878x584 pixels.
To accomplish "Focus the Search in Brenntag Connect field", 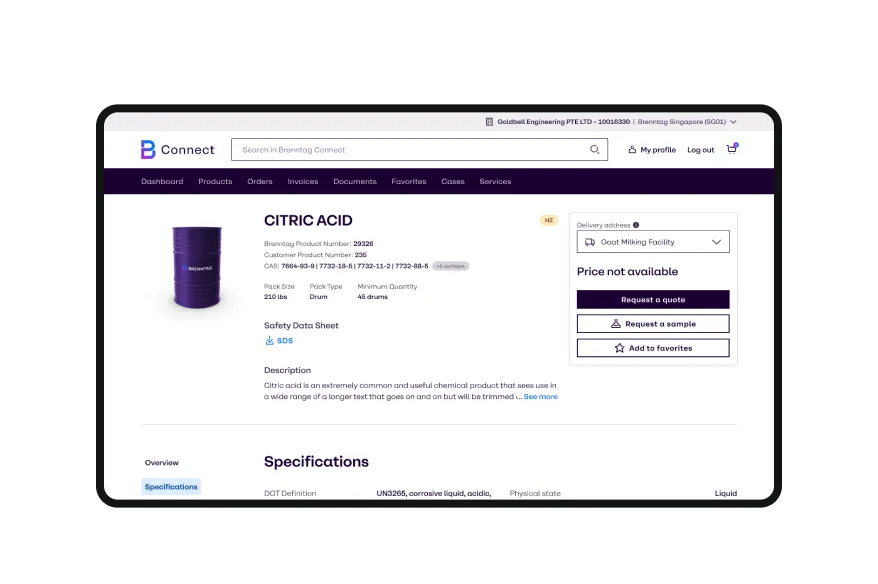I will (419, 149).
